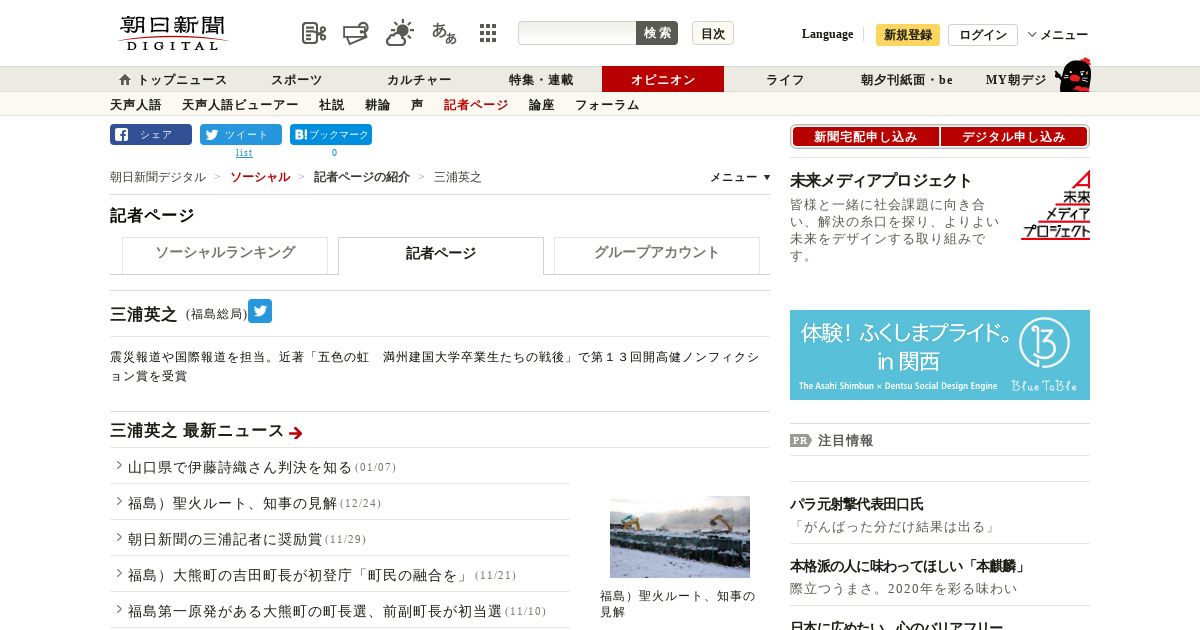Tweet page with ツイート button

(241, 135)
